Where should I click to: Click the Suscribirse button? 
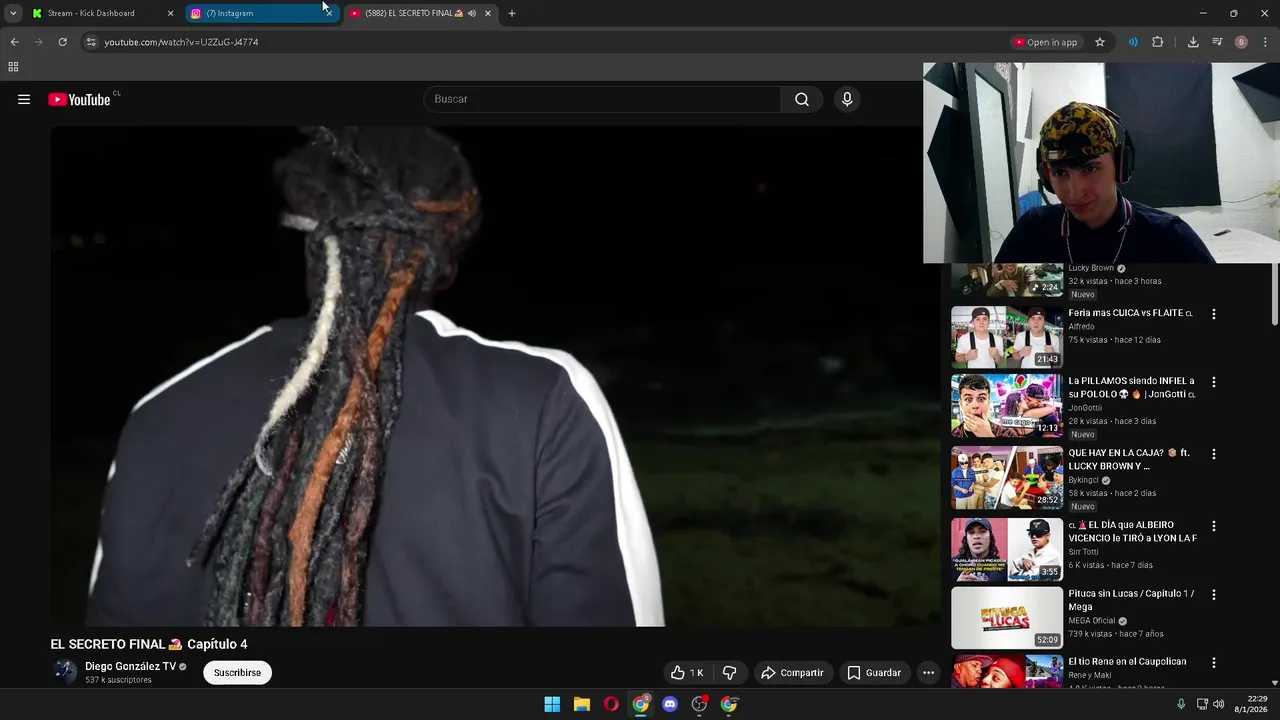[x=237, y=673]
